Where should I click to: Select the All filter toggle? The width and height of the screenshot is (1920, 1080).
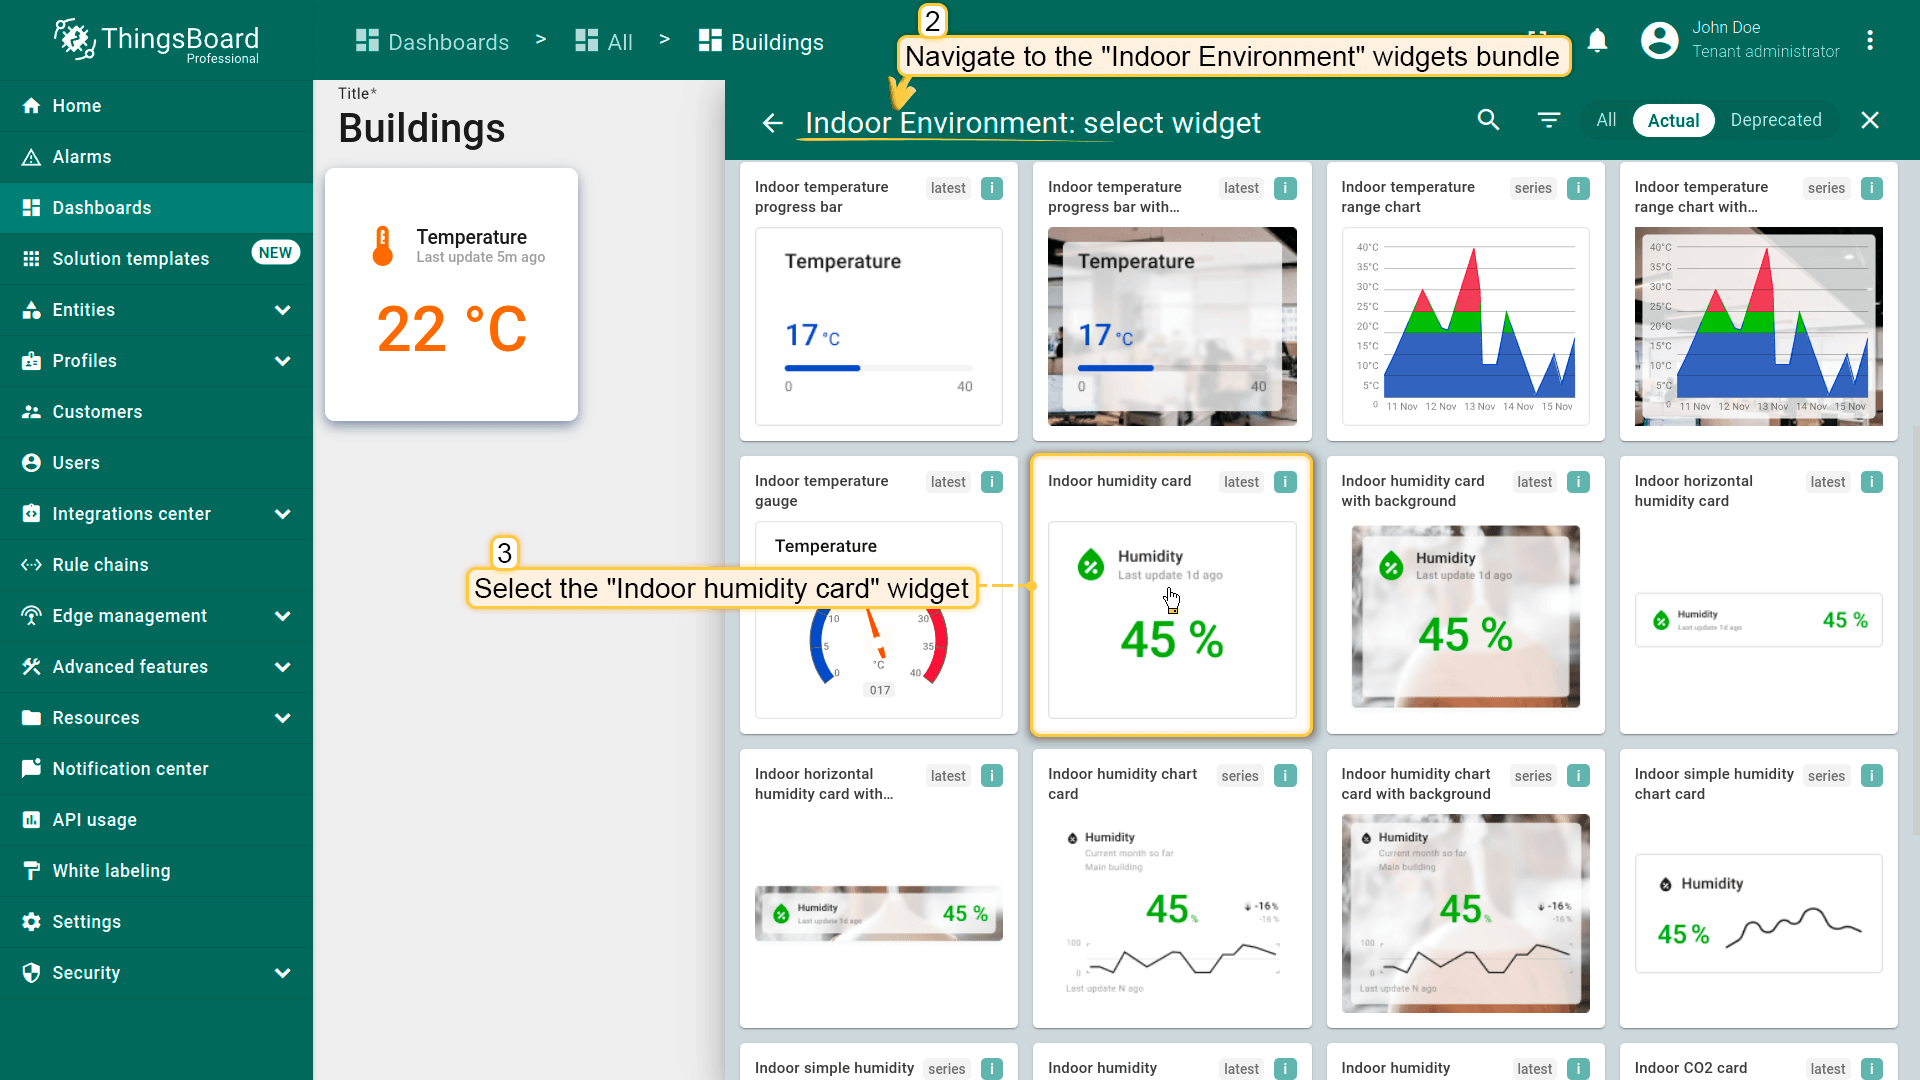pos(1605,120)
